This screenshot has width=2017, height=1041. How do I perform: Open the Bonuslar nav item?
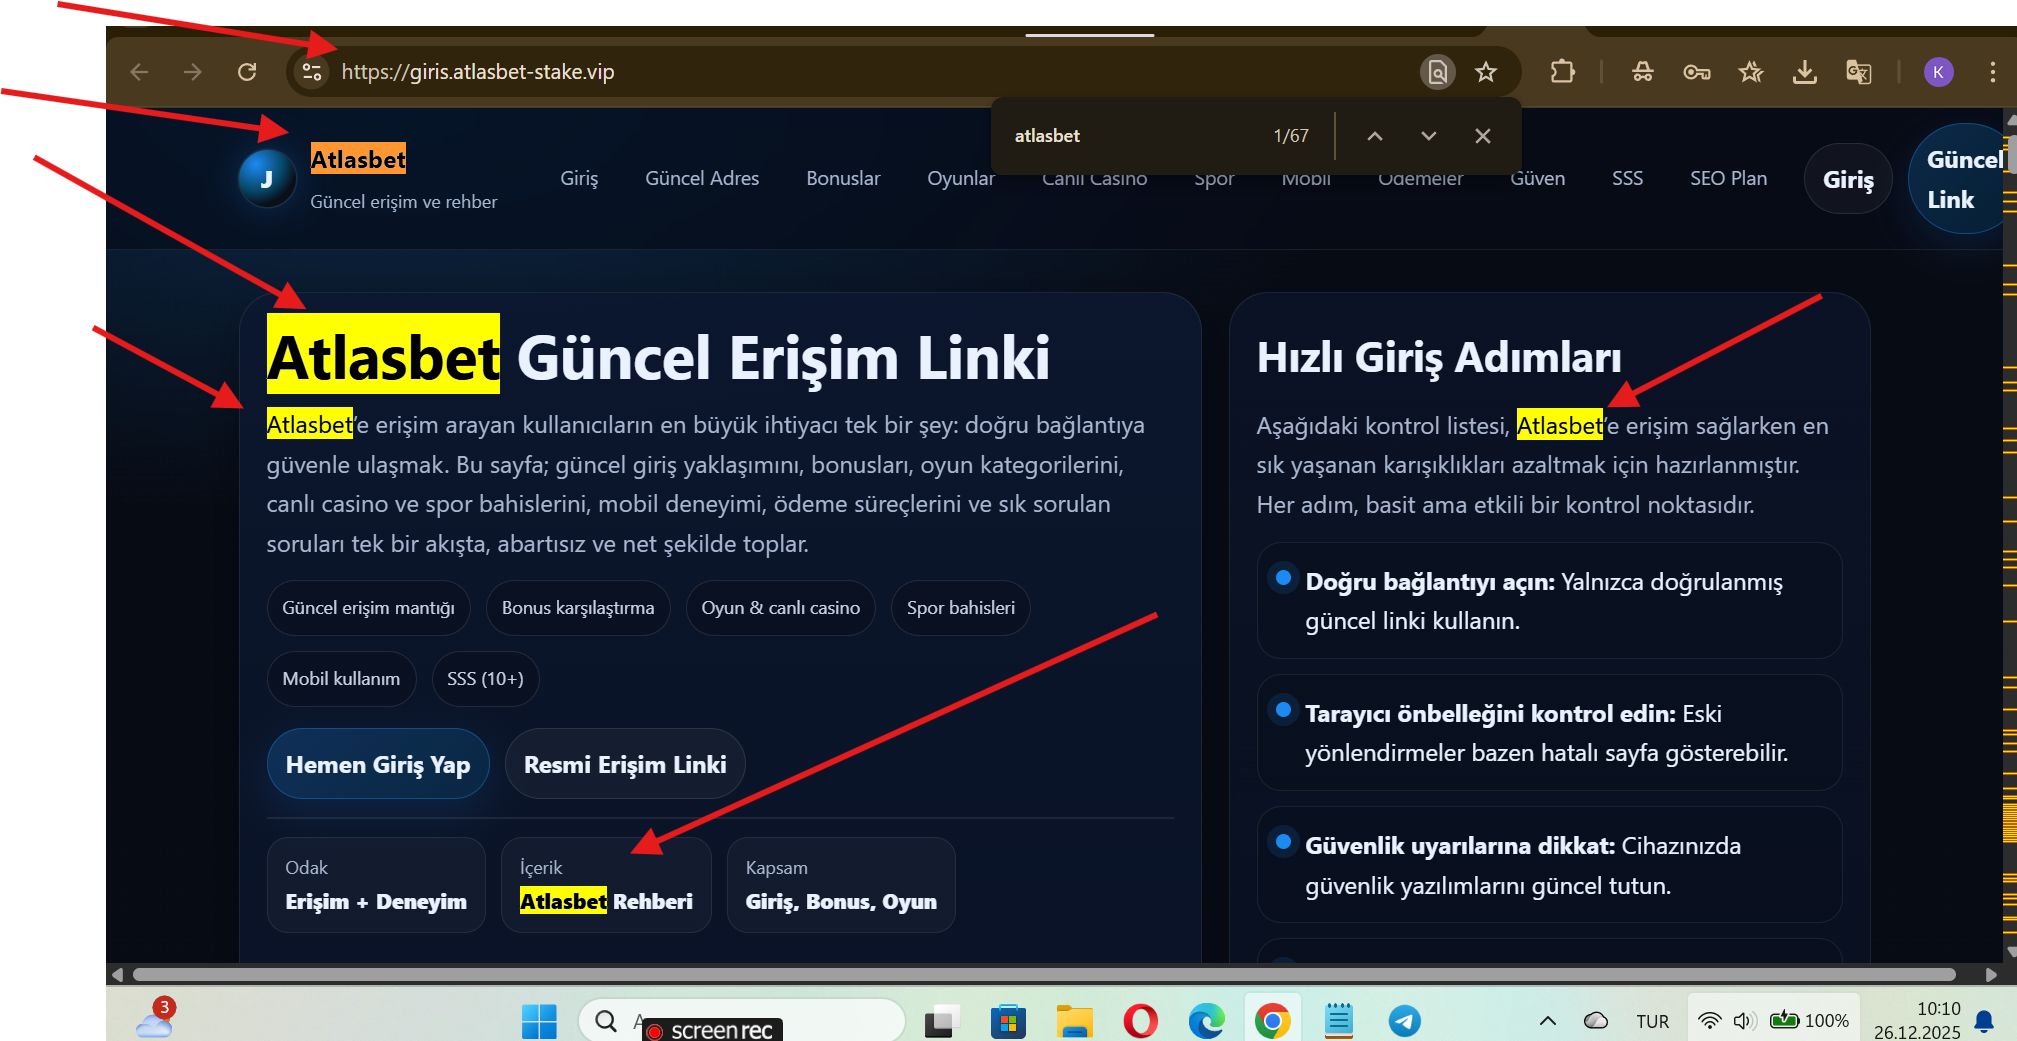coord(843,179)
